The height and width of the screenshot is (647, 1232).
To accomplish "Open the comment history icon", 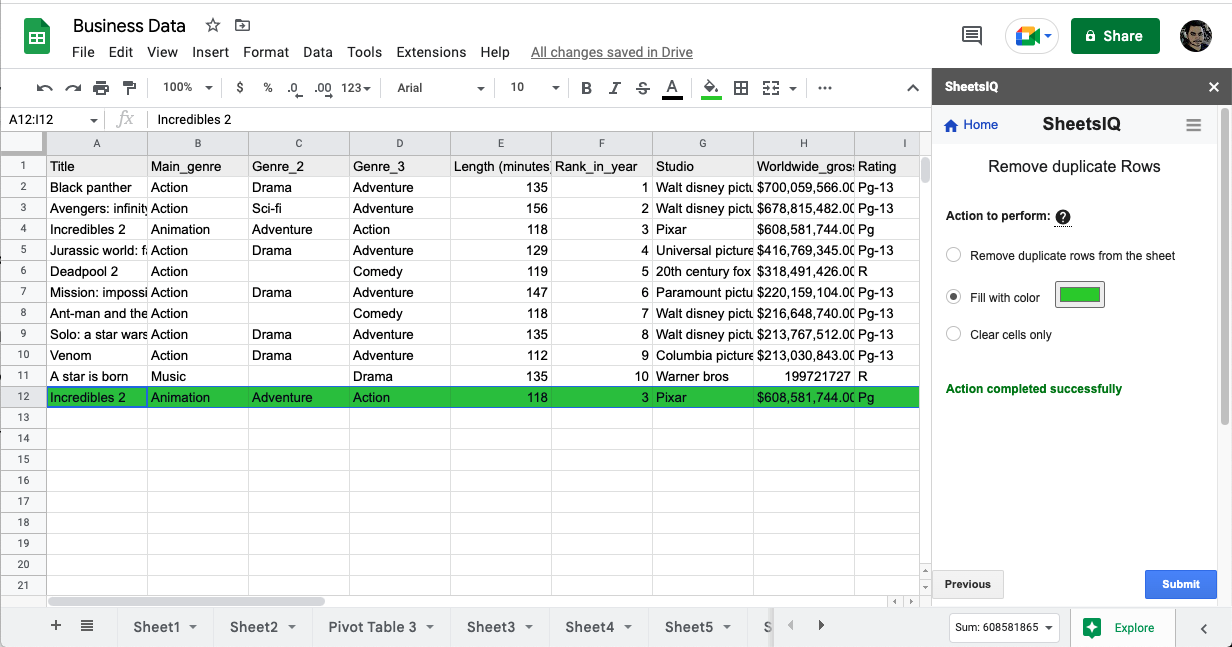I will tap(971, 35).
